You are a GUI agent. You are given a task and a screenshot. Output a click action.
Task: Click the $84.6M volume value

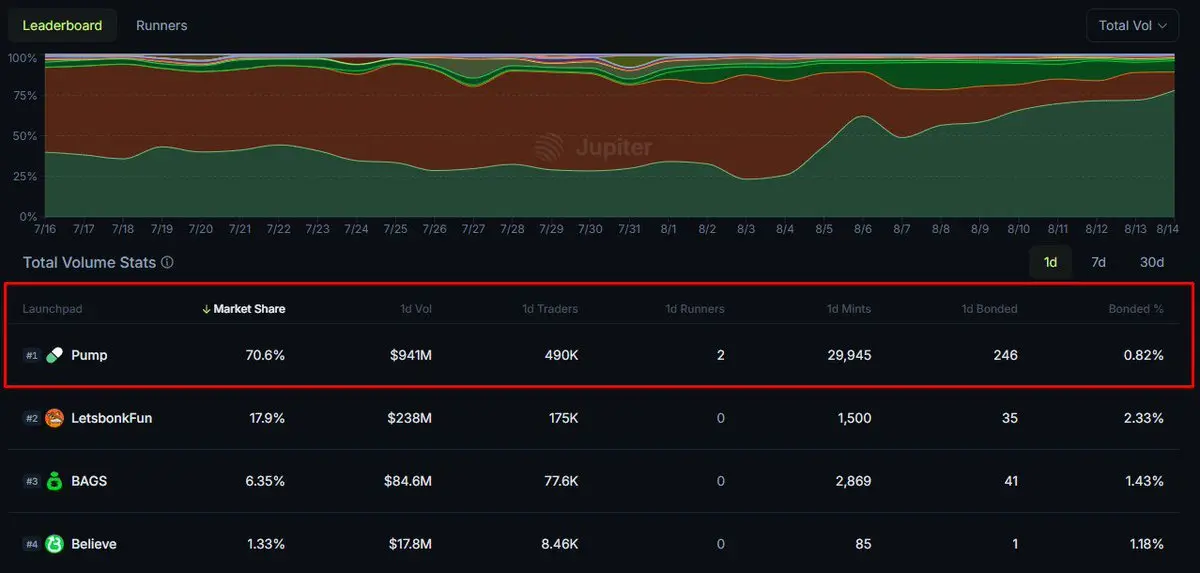[408, 481]
